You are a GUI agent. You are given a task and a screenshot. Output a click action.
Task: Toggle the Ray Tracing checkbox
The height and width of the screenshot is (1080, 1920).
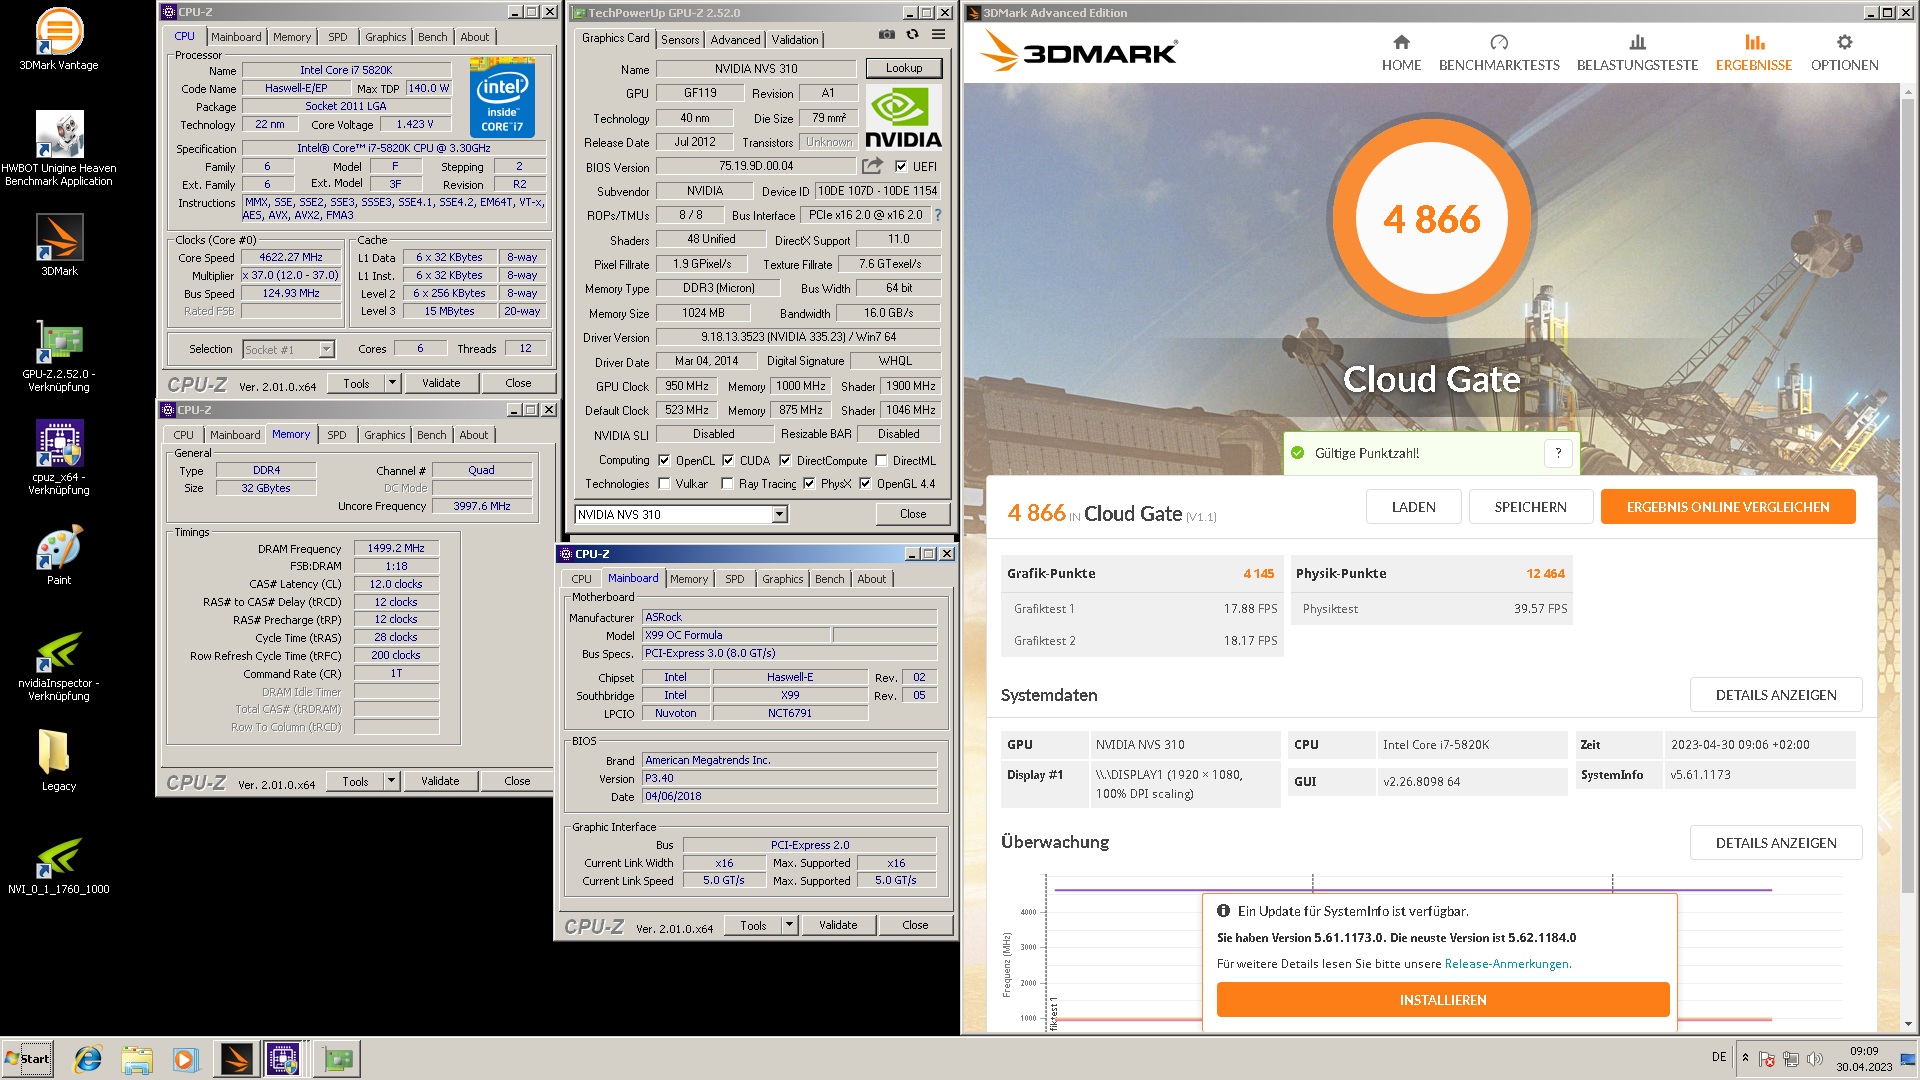coord(728,484)
